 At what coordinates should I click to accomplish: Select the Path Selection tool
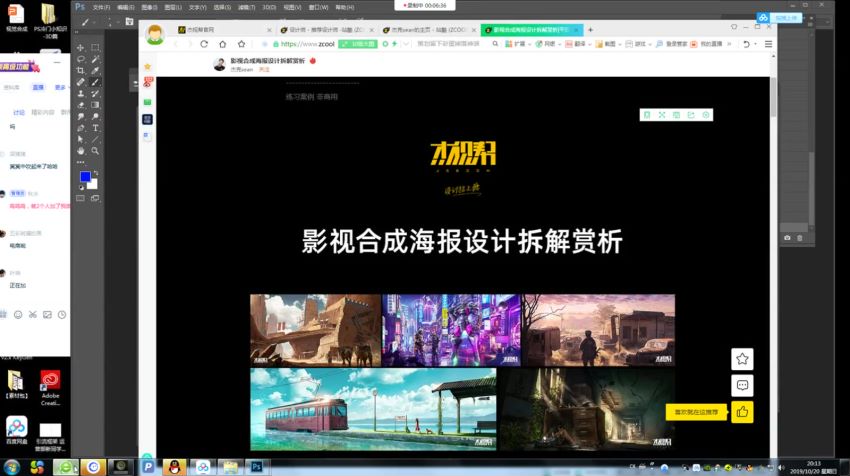click(80, 139)
